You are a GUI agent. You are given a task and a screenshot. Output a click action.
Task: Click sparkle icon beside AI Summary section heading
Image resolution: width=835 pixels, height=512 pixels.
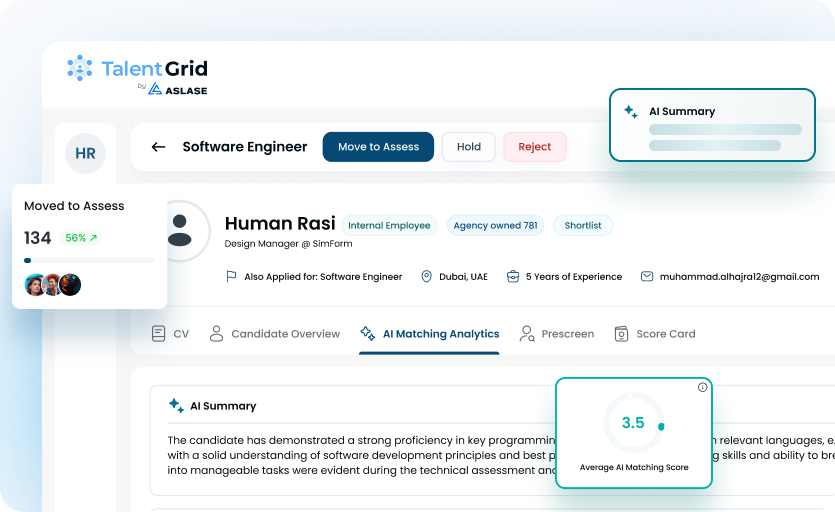[x=176, y=405]
